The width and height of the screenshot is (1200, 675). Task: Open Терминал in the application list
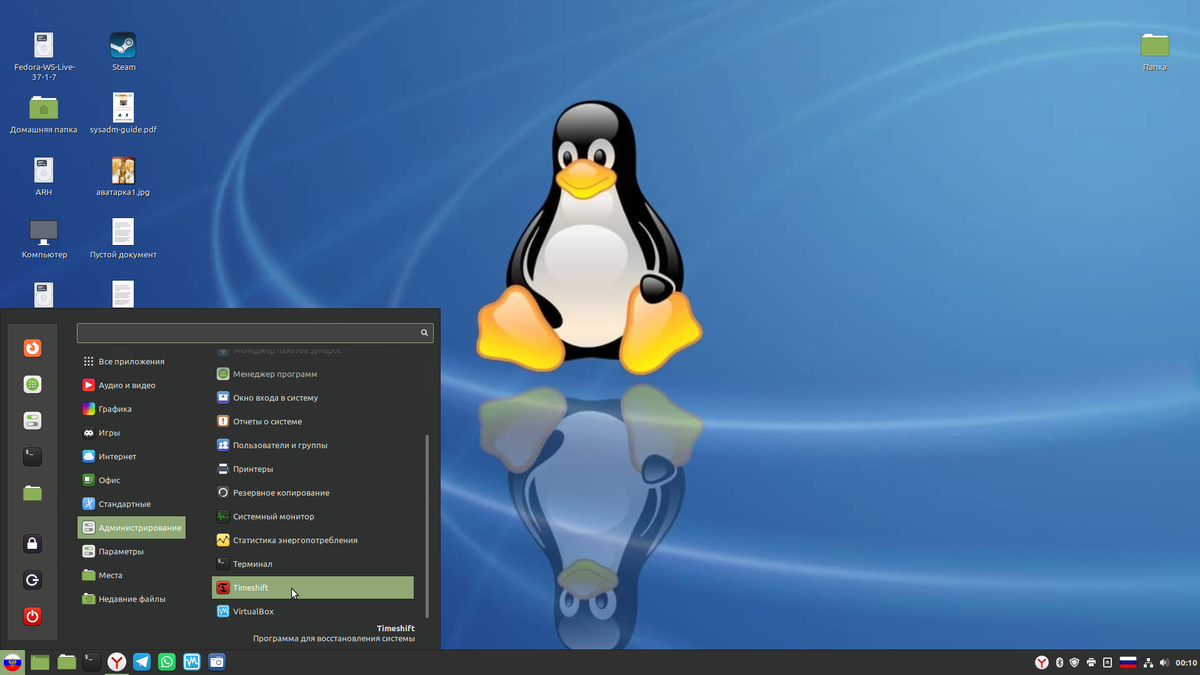[x=313, y=564]
